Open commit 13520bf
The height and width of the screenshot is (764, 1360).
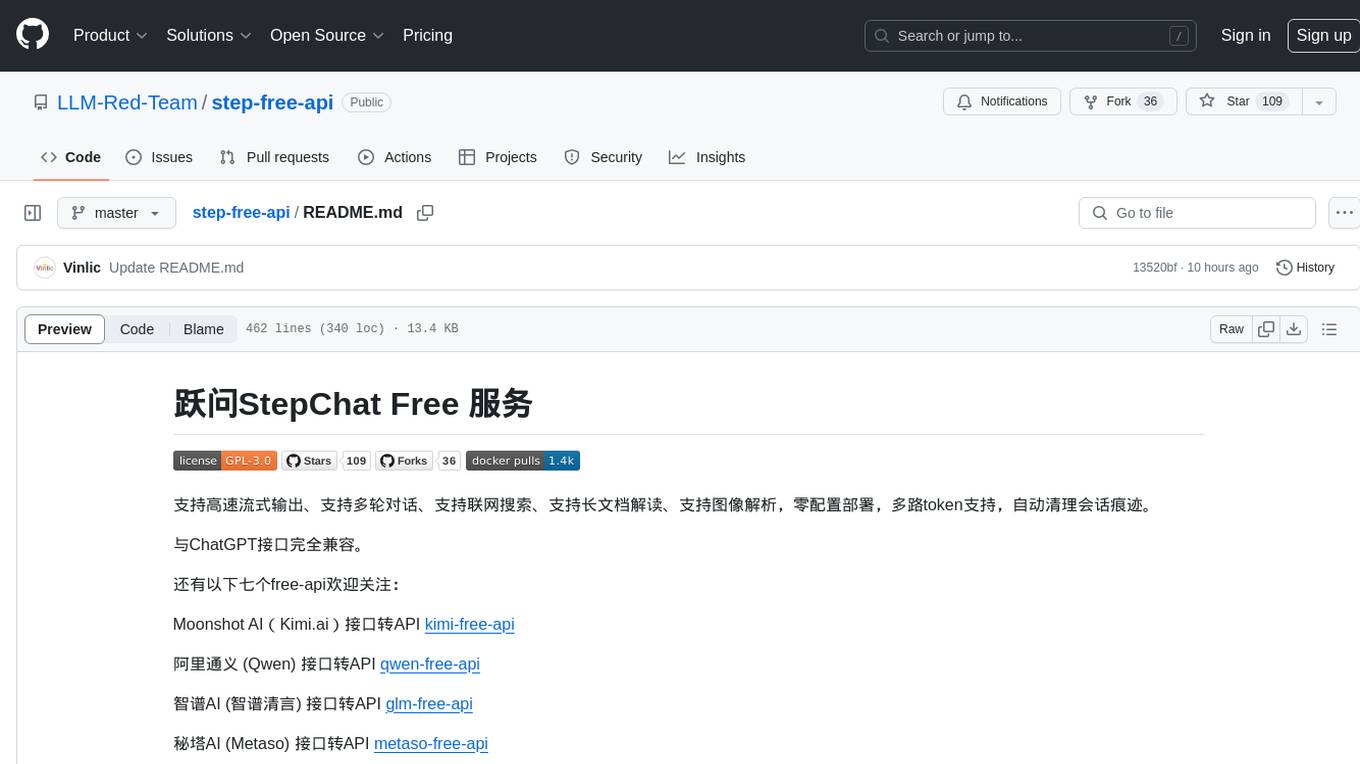point(1154,268)
